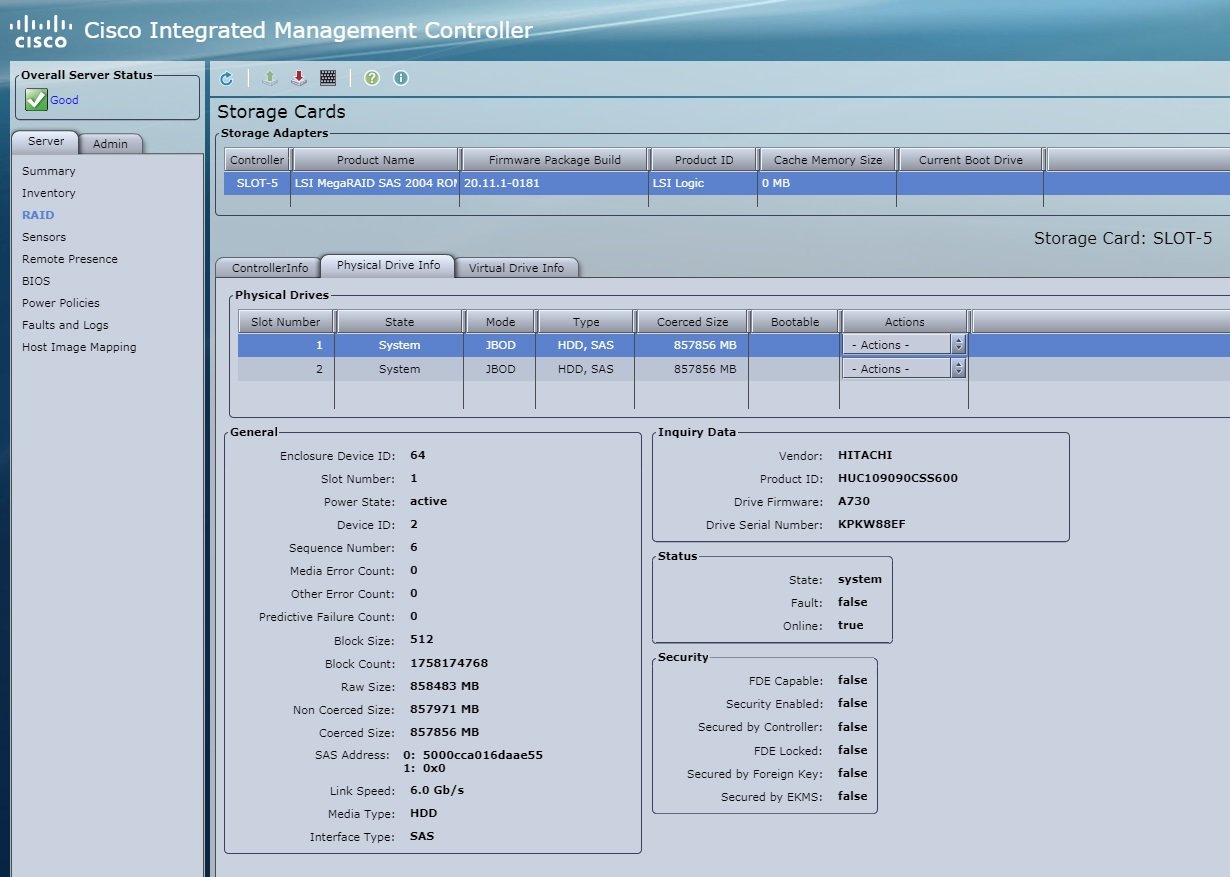The image size is (1230, 877).
Task: Click the Cisco logo in the header
Action: pos(41,31)
